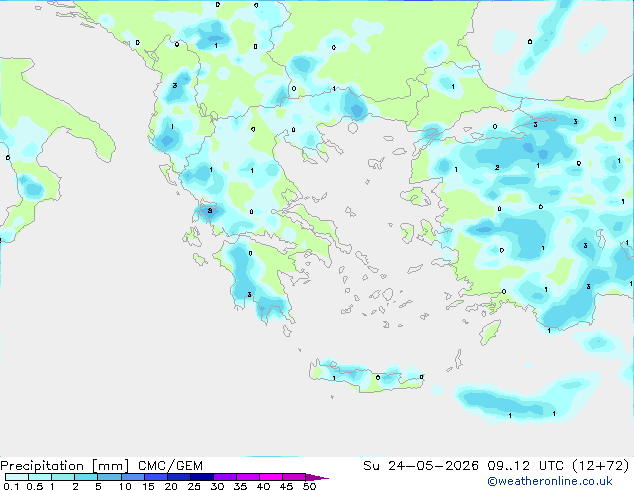
Task: Click the 2–5 mm legend swatch
Action: tap(86, 477)
